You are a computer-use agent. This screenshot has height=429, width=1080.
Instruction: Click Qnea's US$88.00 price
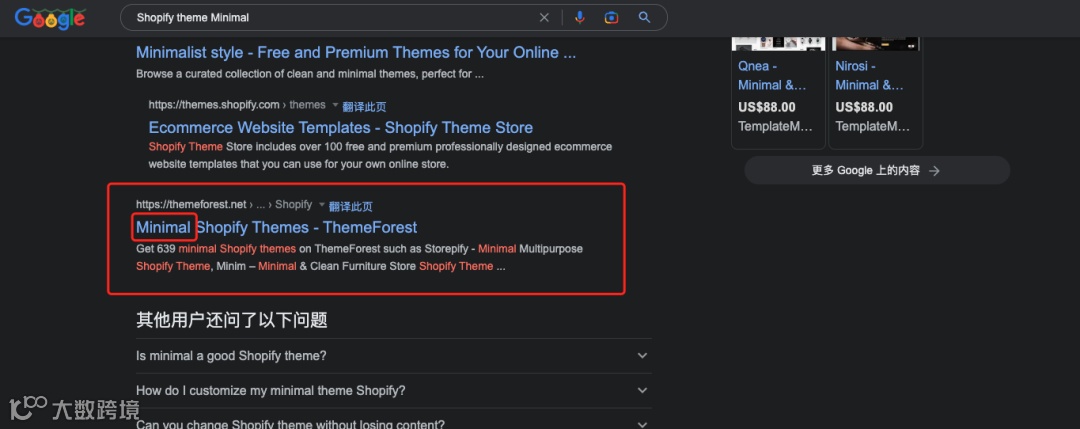(767, 107)
